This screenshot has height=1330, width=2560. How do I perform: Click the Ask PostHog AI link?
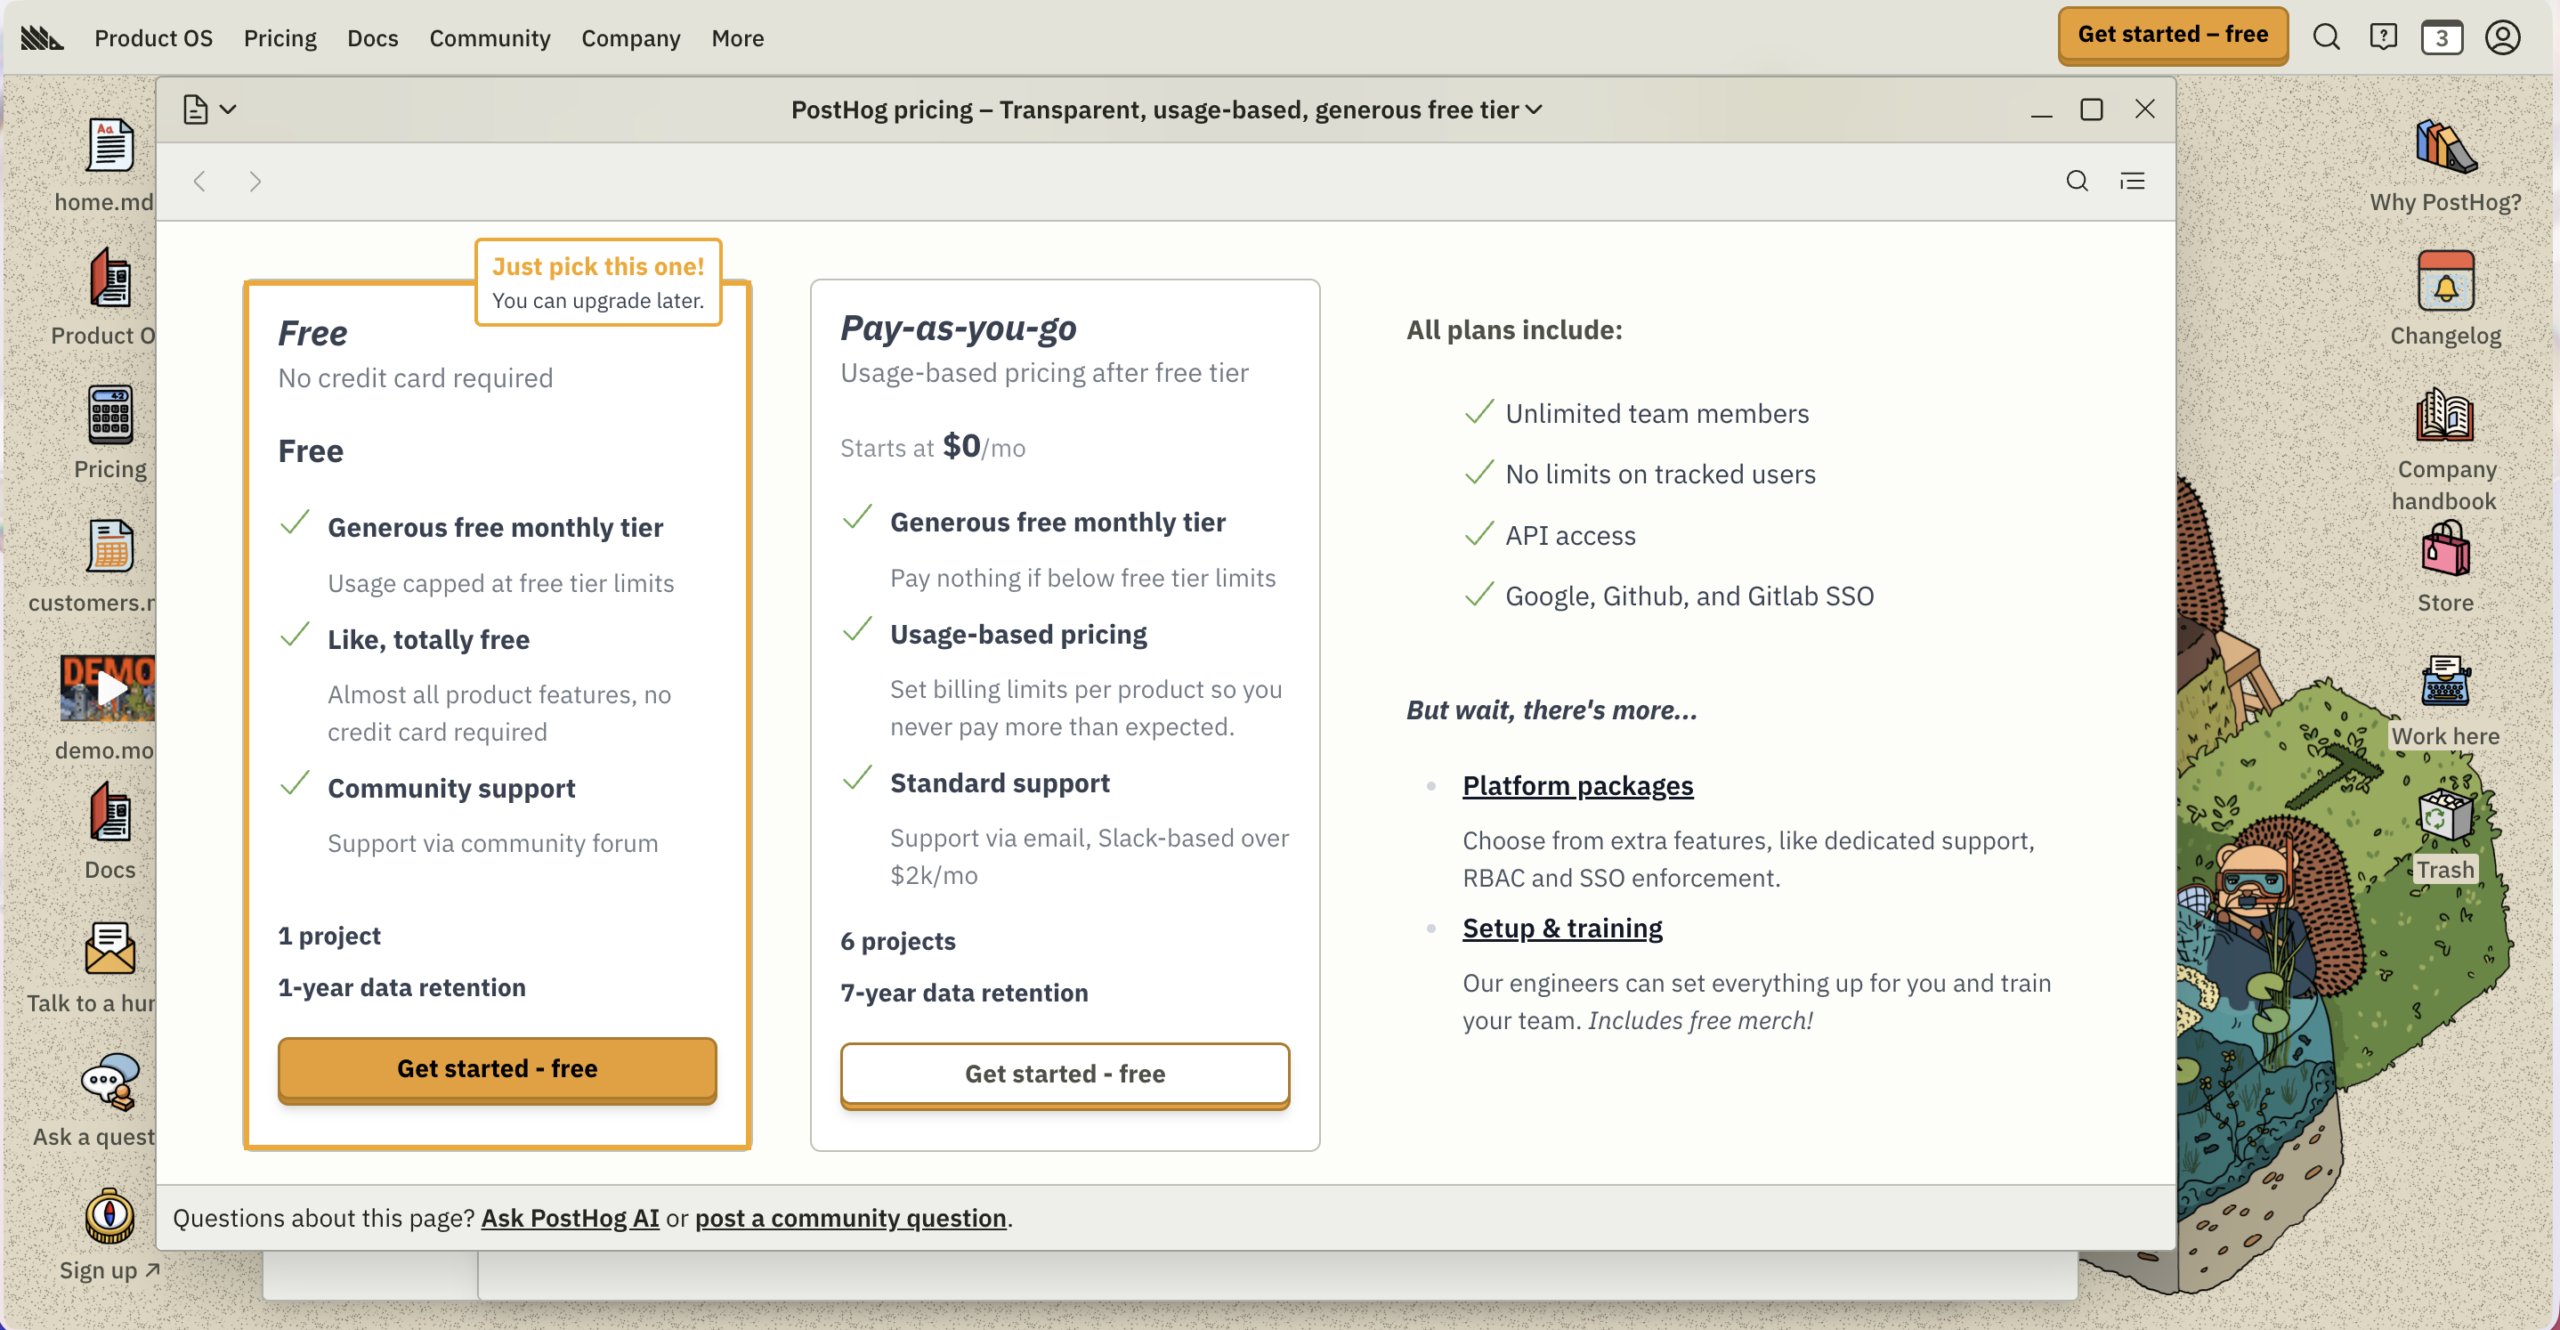(x=570, y=1218)
